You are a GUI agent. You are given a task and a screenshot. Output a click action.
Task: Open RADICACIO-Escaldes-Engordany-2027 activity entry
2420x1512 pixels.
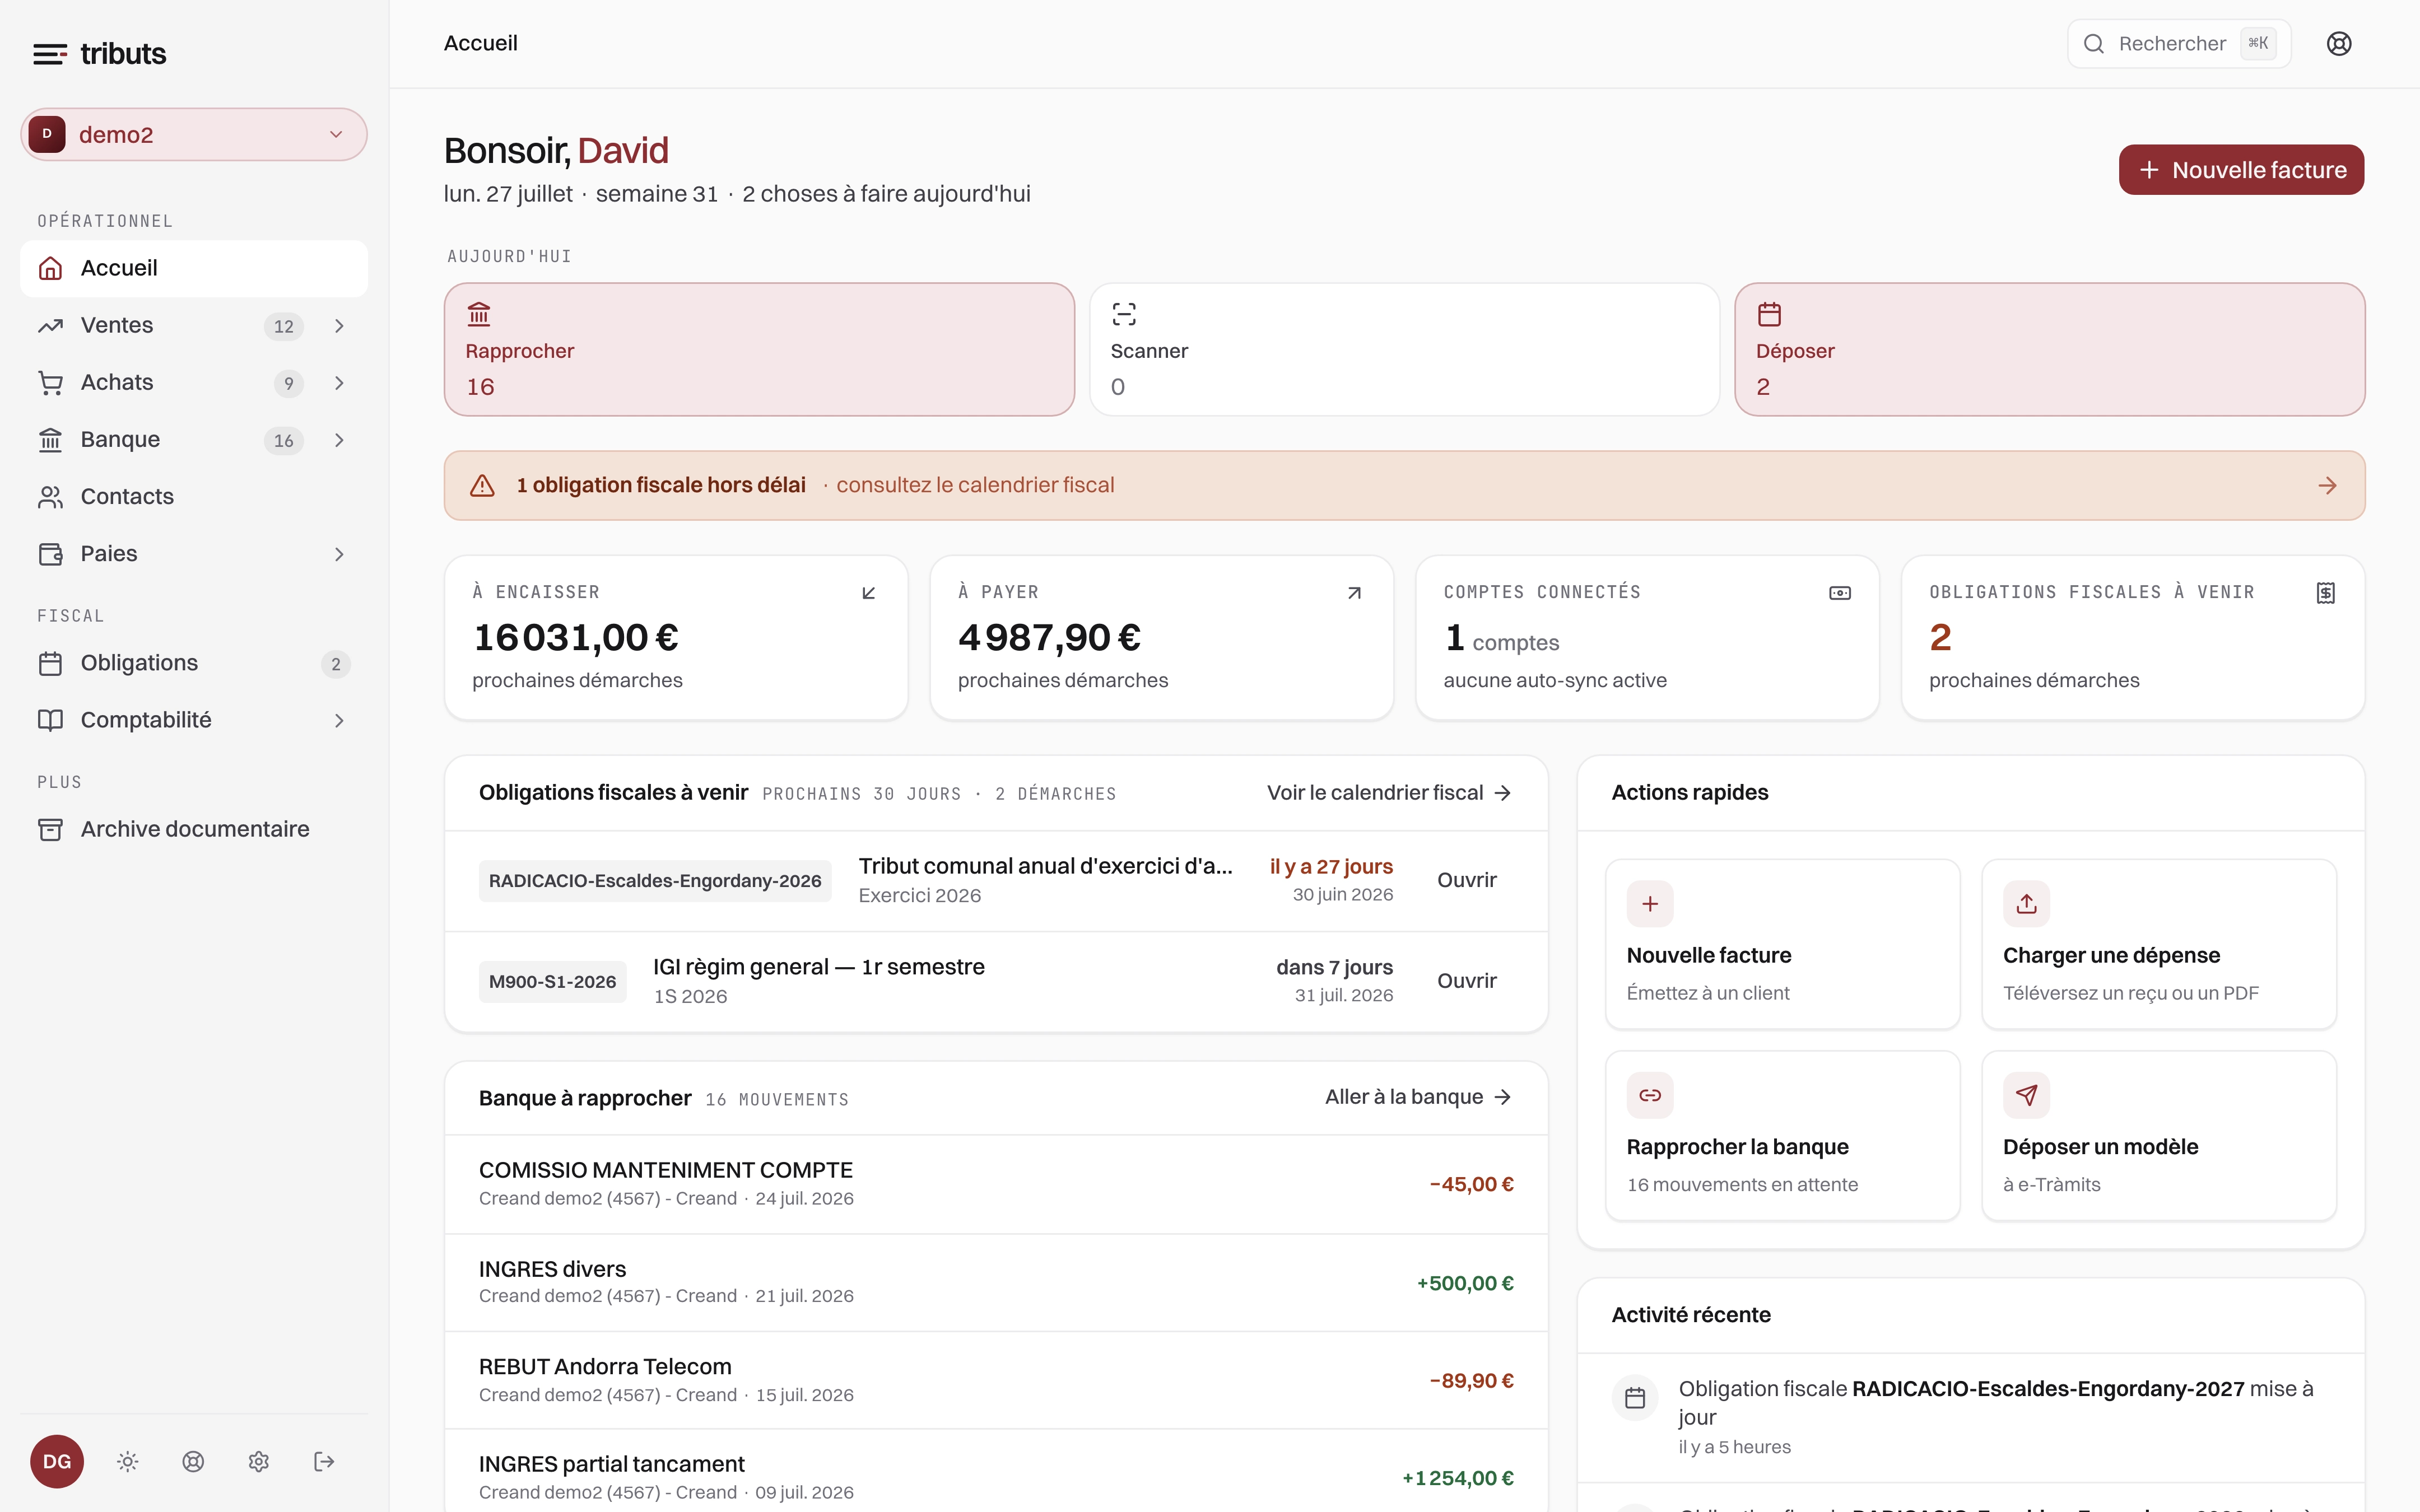click(x=1971, y=1417)
